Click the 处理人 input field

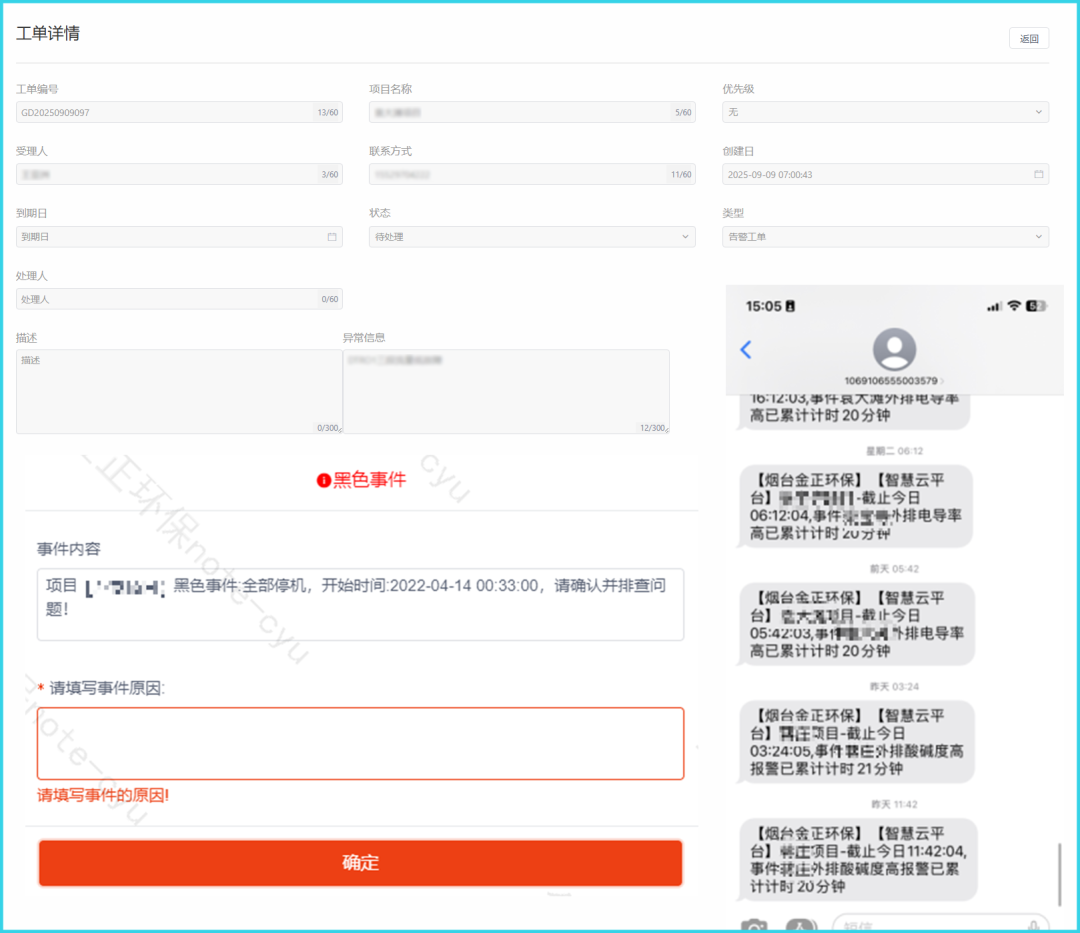coord(178,299)
